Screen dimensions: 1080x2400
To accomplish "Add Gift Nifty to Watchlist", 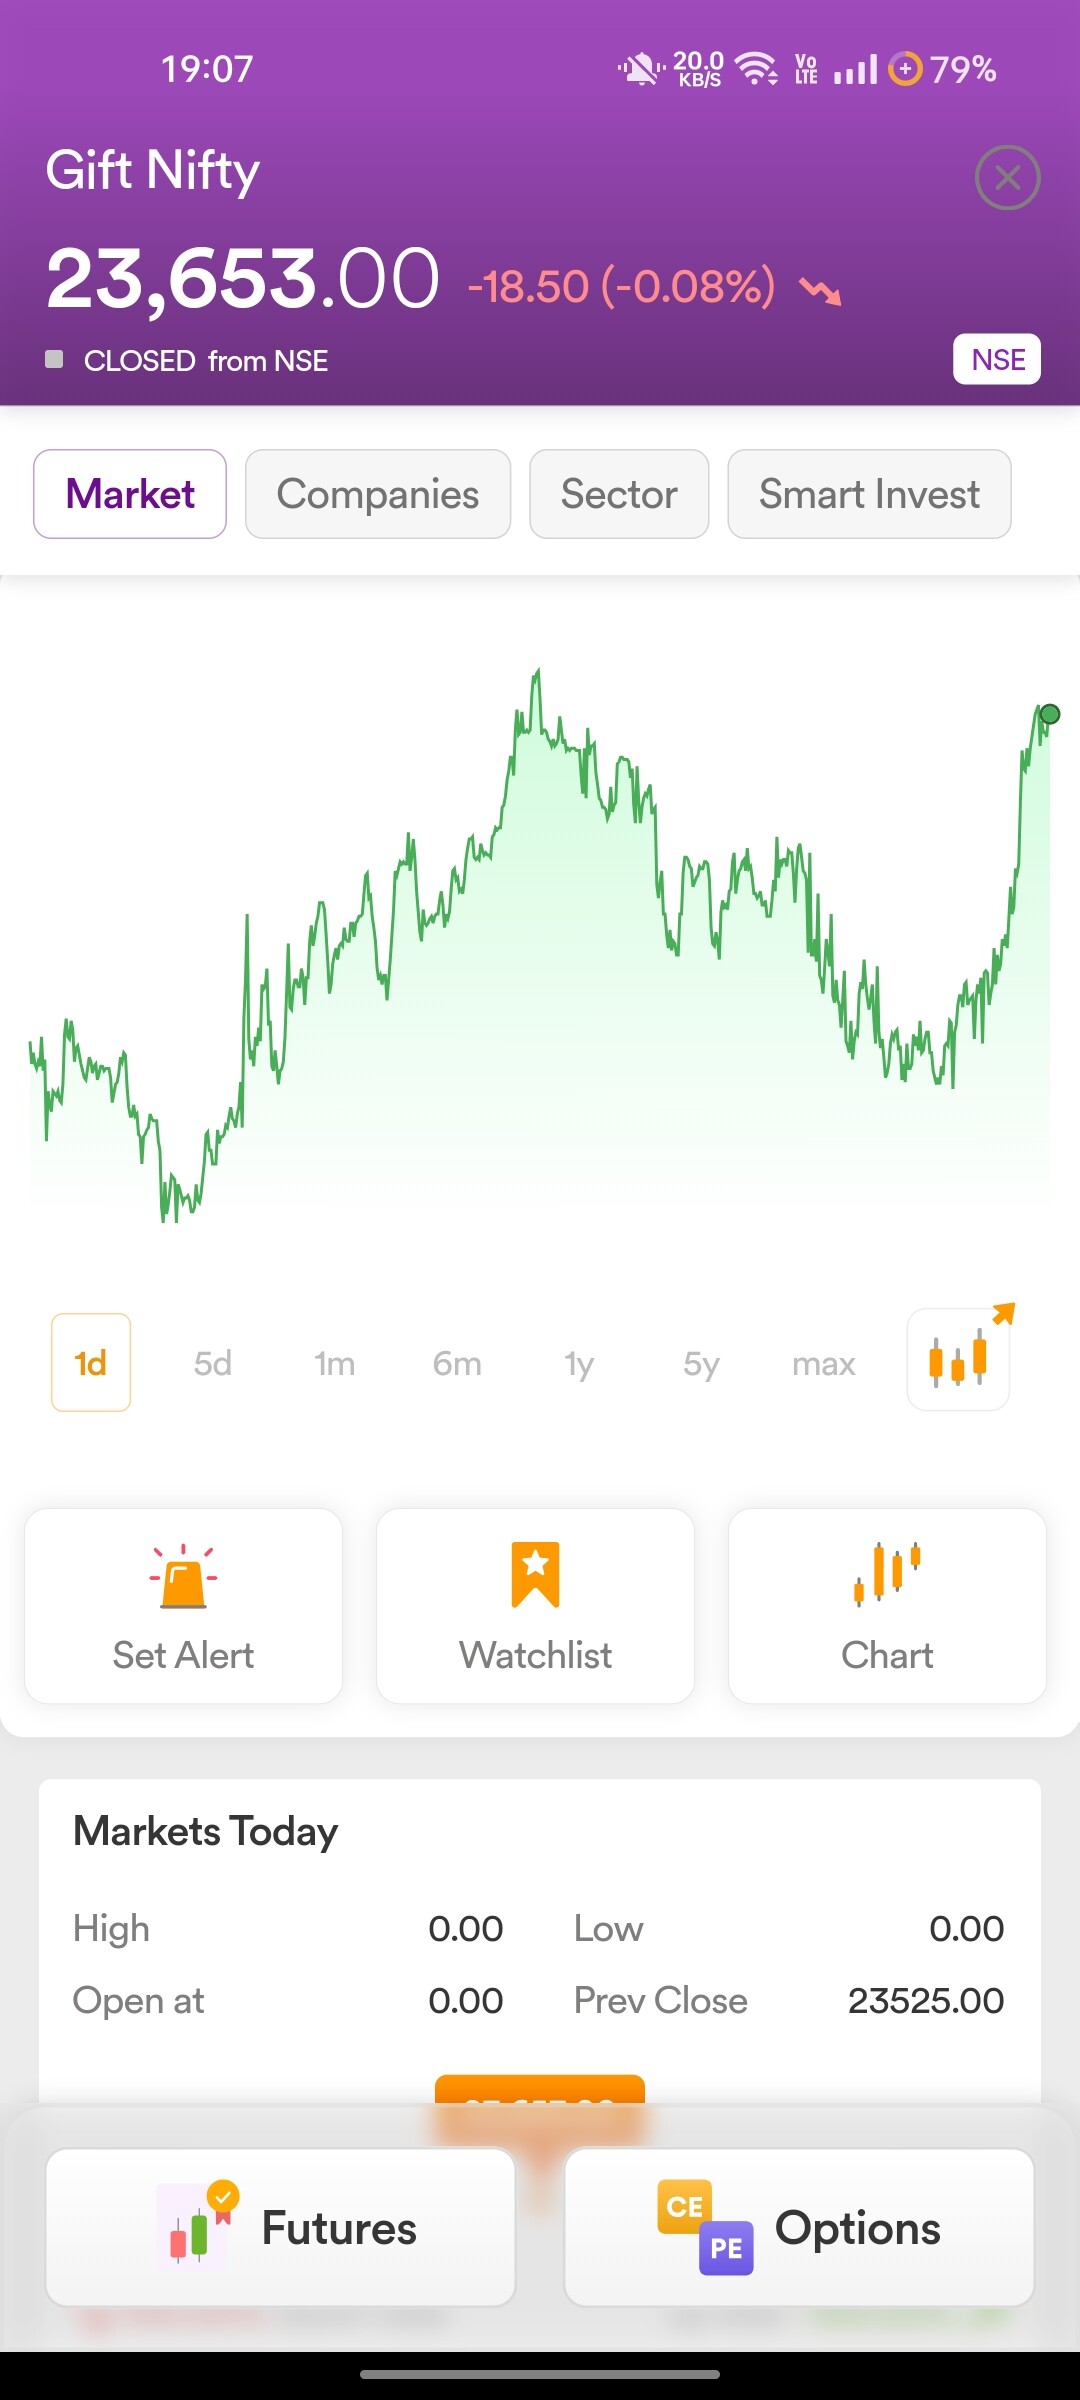I will [x=535, y=1605].
